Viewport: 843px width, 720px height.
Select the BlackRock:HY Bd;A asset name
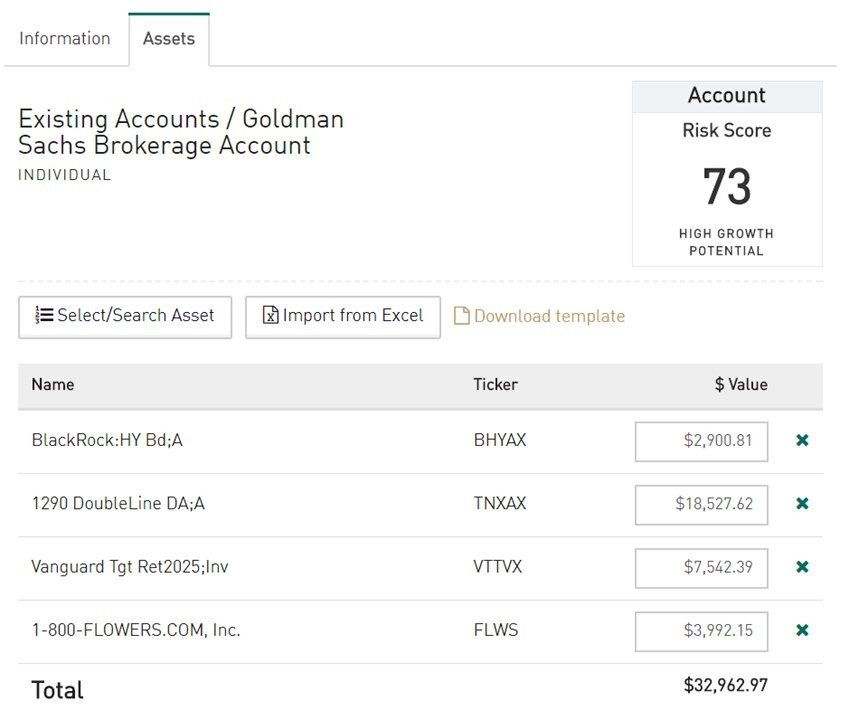(107, 440)
